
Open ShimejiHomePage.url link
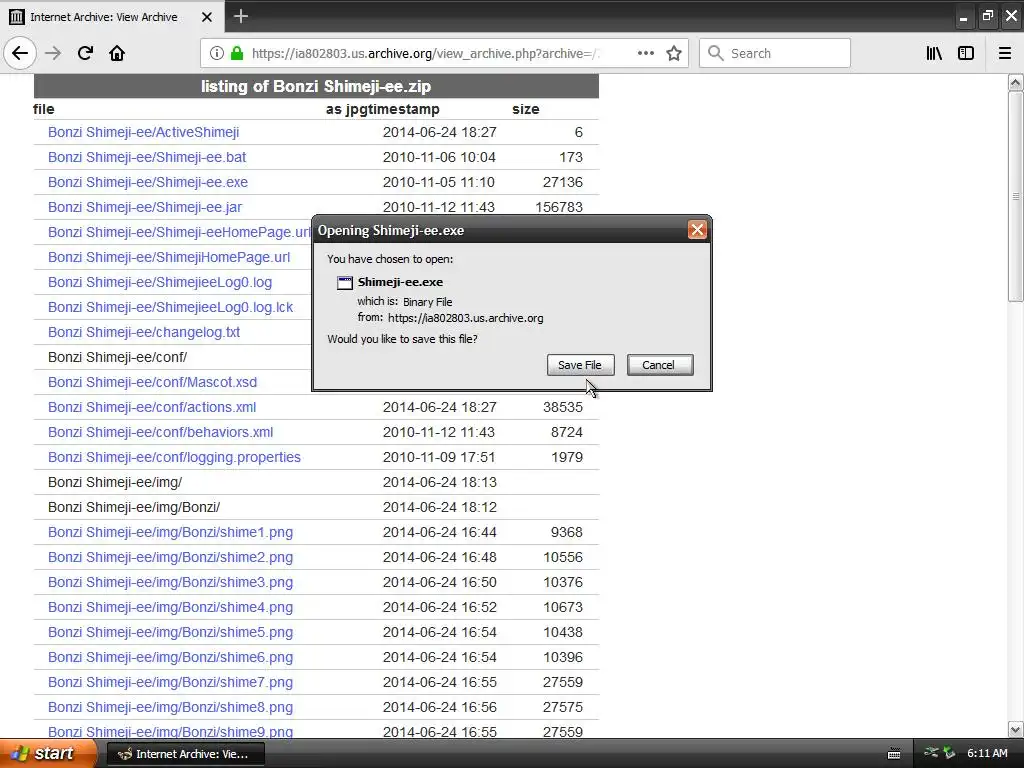tap(169, 257)
